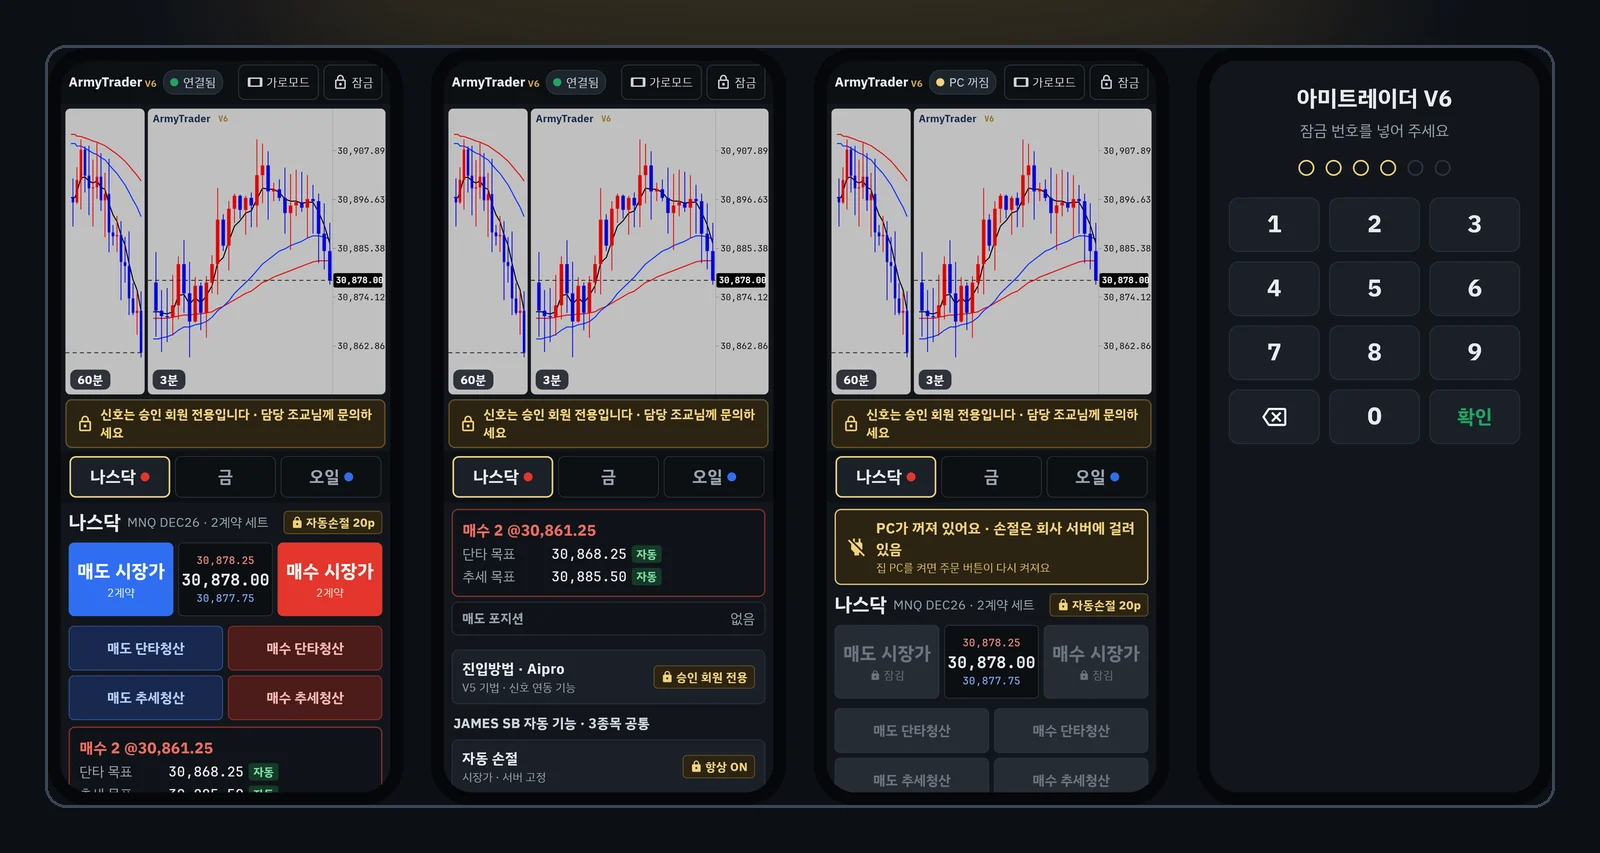This screenshot has height=853, width=1600.
Task: Click 연결됨 status badge in first phone
Action: (x=193, y=82)
